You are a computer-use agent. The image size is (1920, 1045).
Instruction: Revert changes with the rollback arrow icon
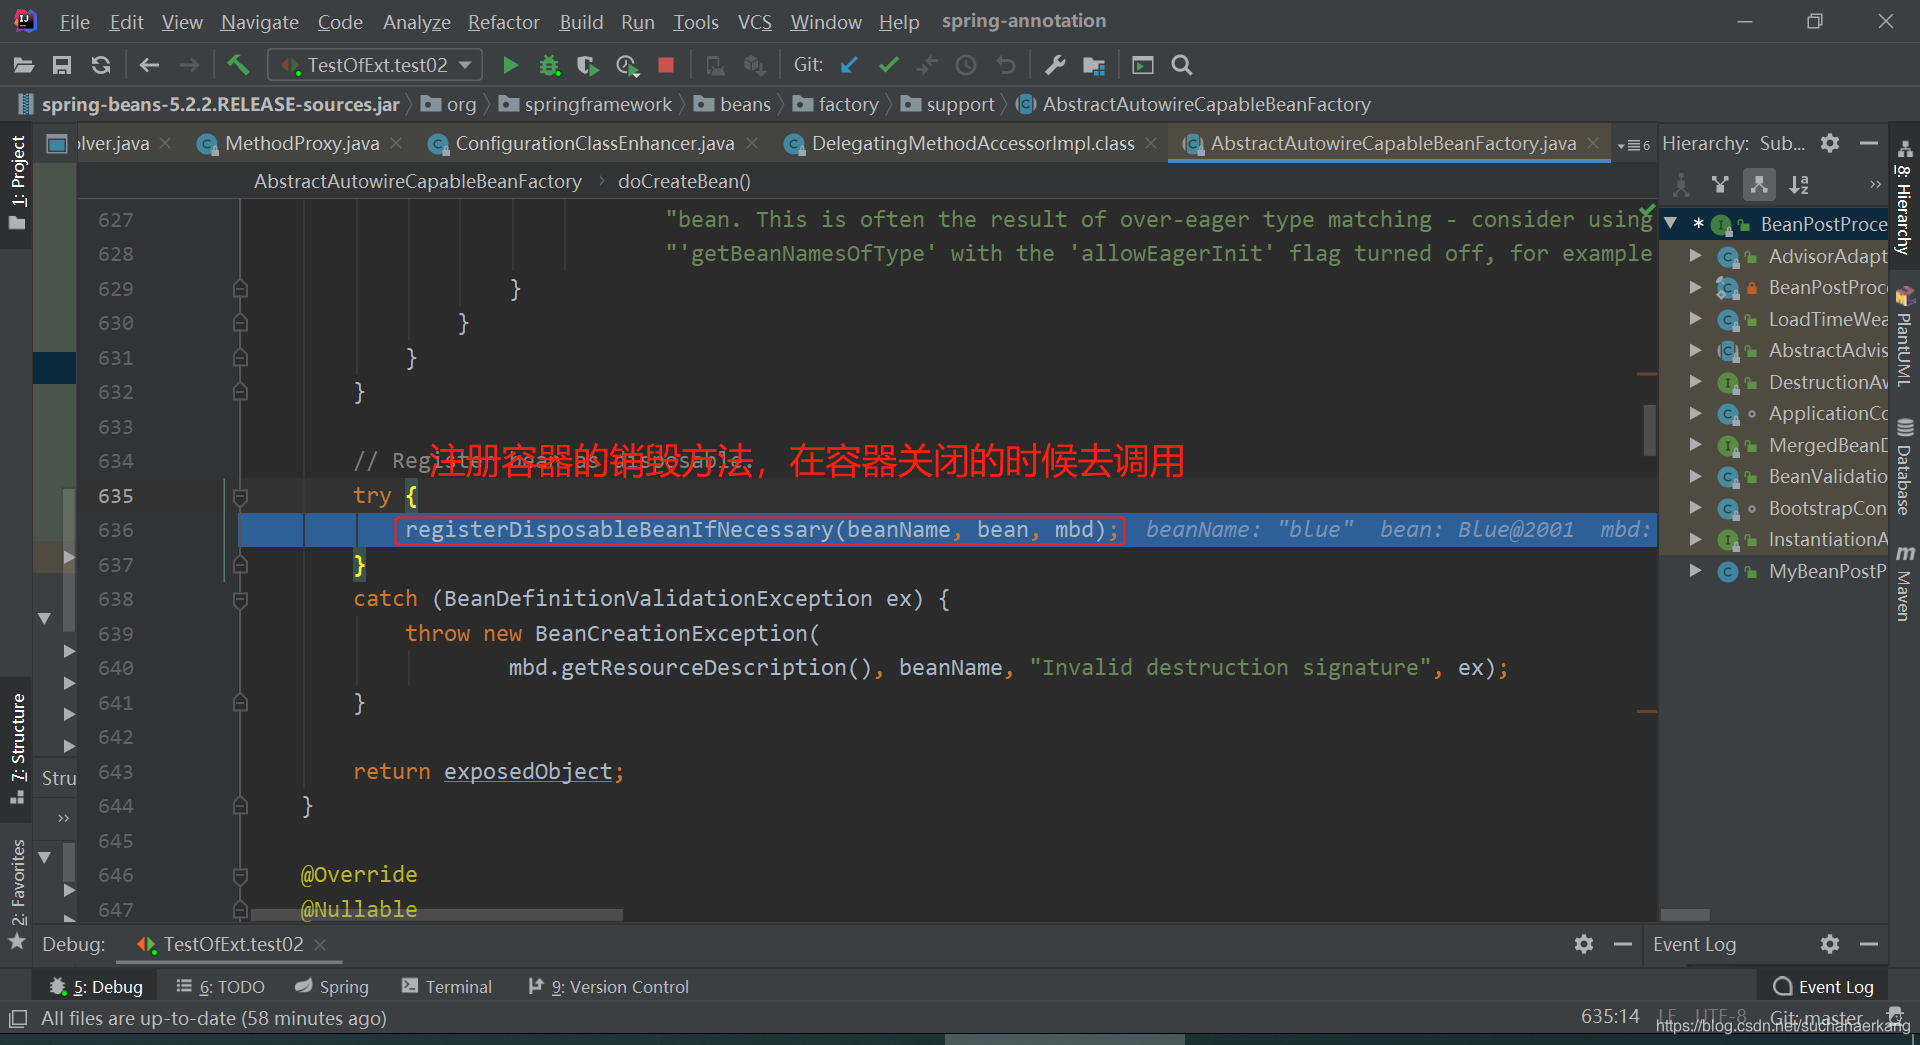click(1006, 65)
